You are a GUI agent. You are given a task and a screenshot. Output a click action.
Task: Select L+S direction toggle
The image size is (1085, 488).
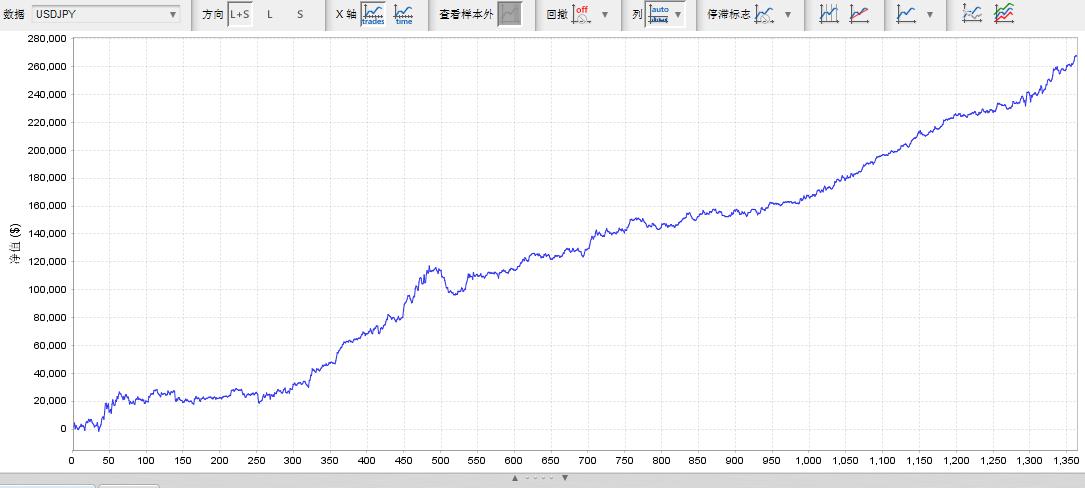pos(240,14)
